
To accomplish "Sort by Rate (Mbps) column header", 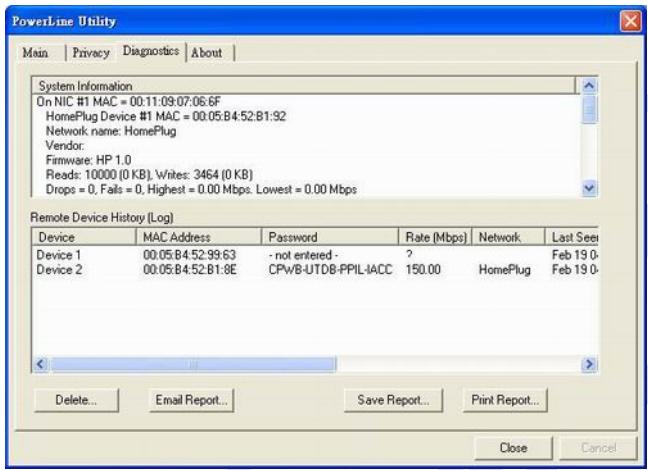I will [x=436, y=237].
